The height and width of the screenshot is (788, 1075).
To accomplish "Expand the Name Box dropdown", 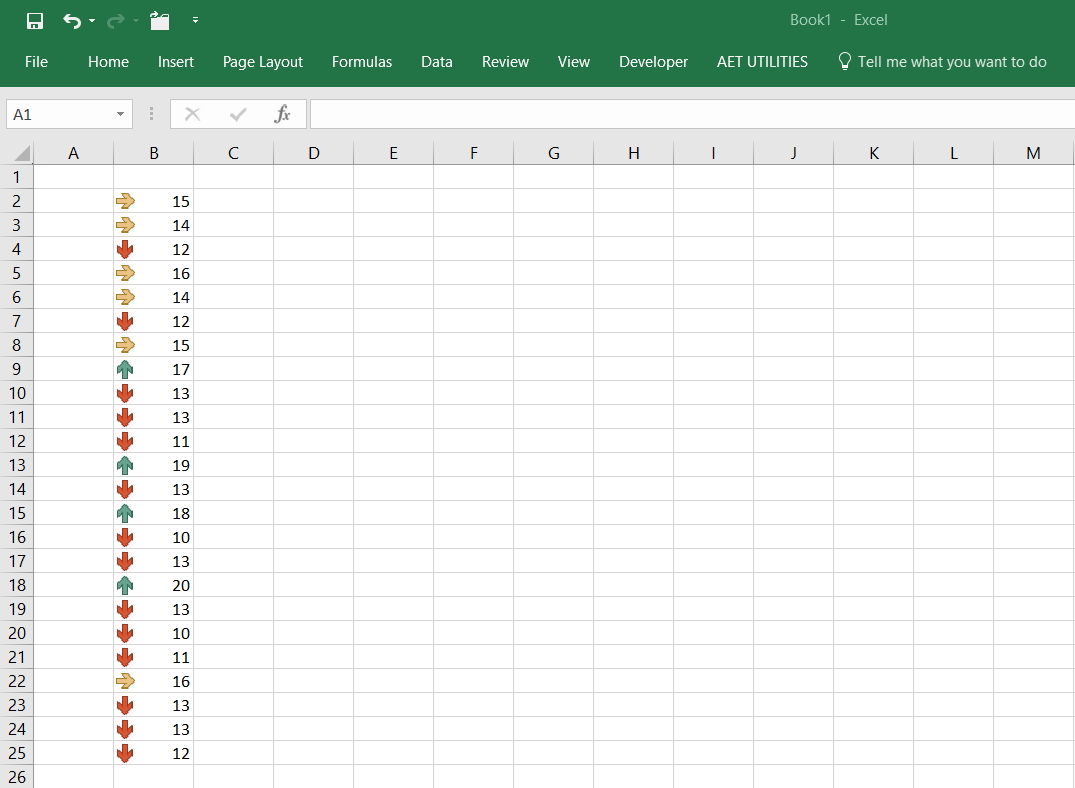I will [x=119, y=114].
